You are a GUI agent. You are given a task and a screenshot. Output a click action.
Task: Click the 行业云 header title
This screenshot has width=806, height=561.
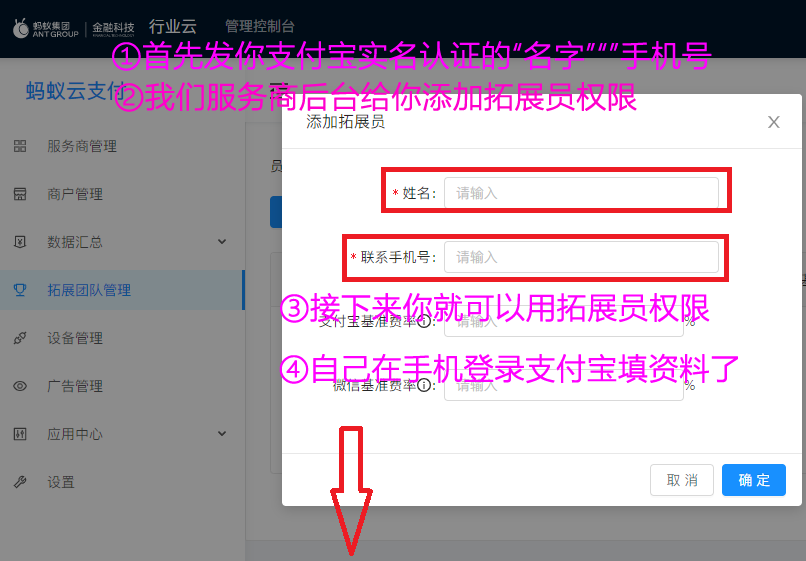[x=173, y=26]
